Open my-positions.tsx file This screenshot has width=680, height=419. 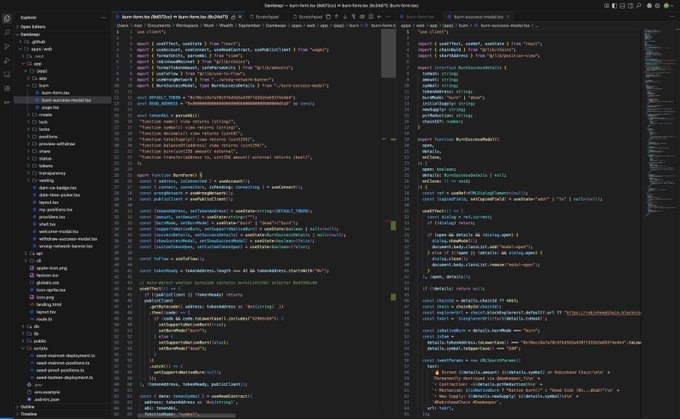click(x=55, y=210)
